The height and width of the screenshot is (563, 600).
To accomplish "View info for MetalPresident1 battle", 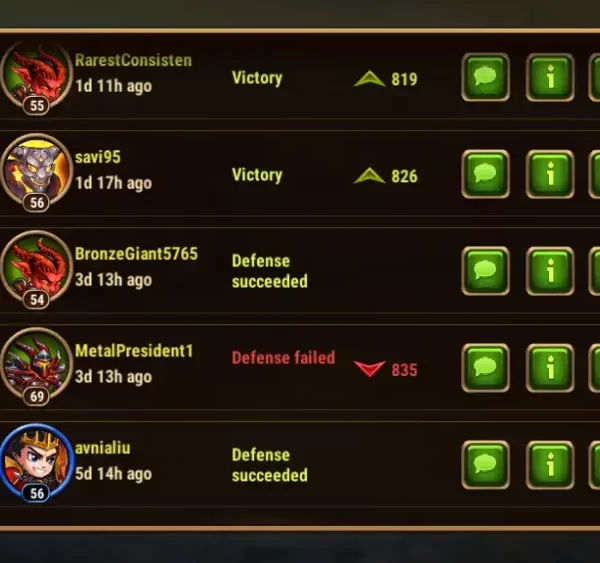I will click(550, 368).
